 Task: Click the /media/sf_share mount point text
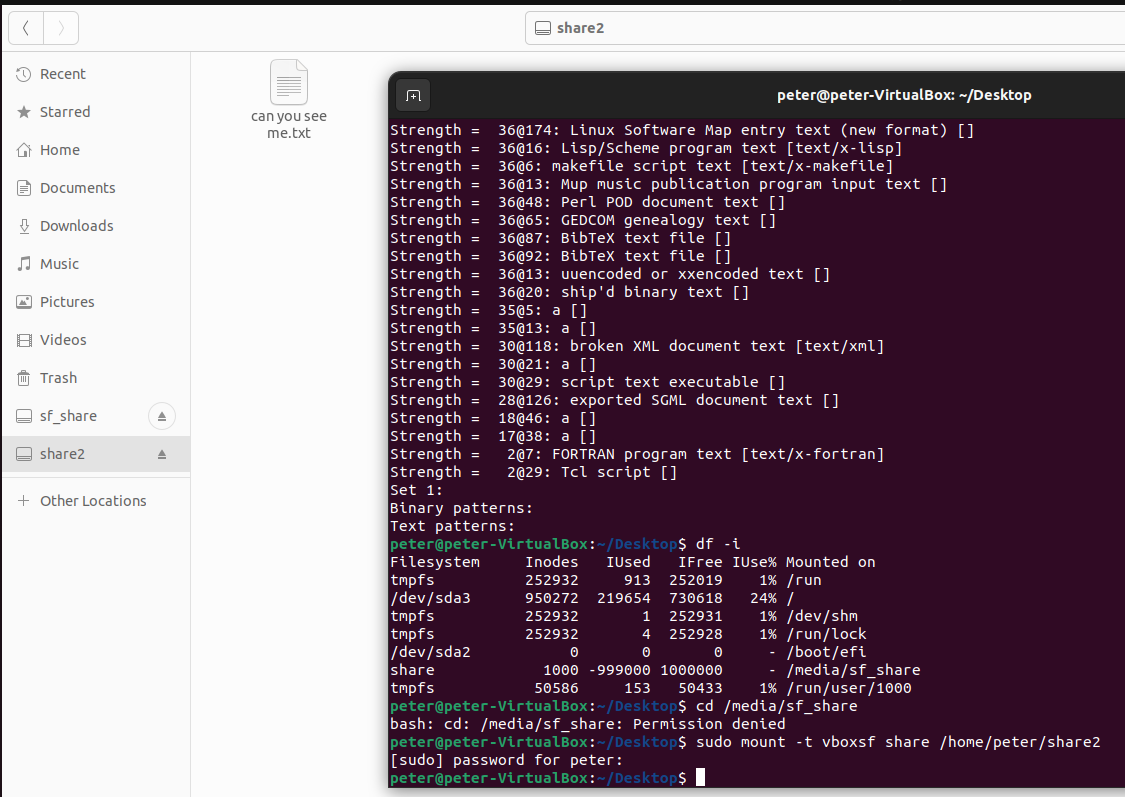[853, 670]
